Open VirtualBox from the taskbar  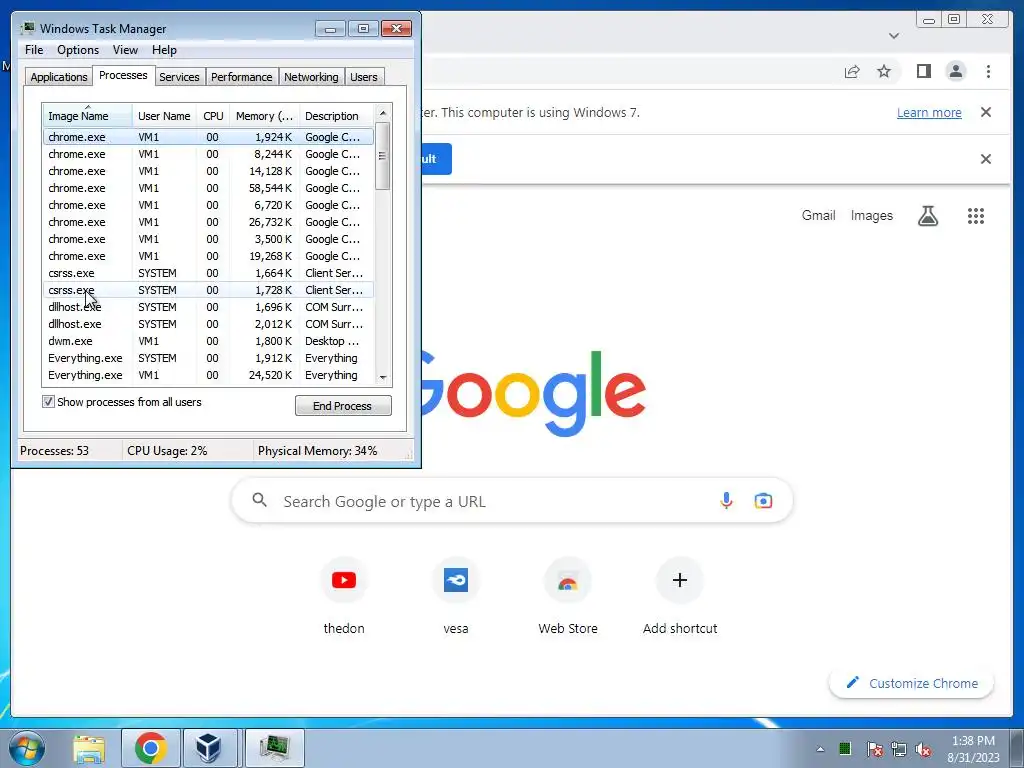(x=209, y=748)
